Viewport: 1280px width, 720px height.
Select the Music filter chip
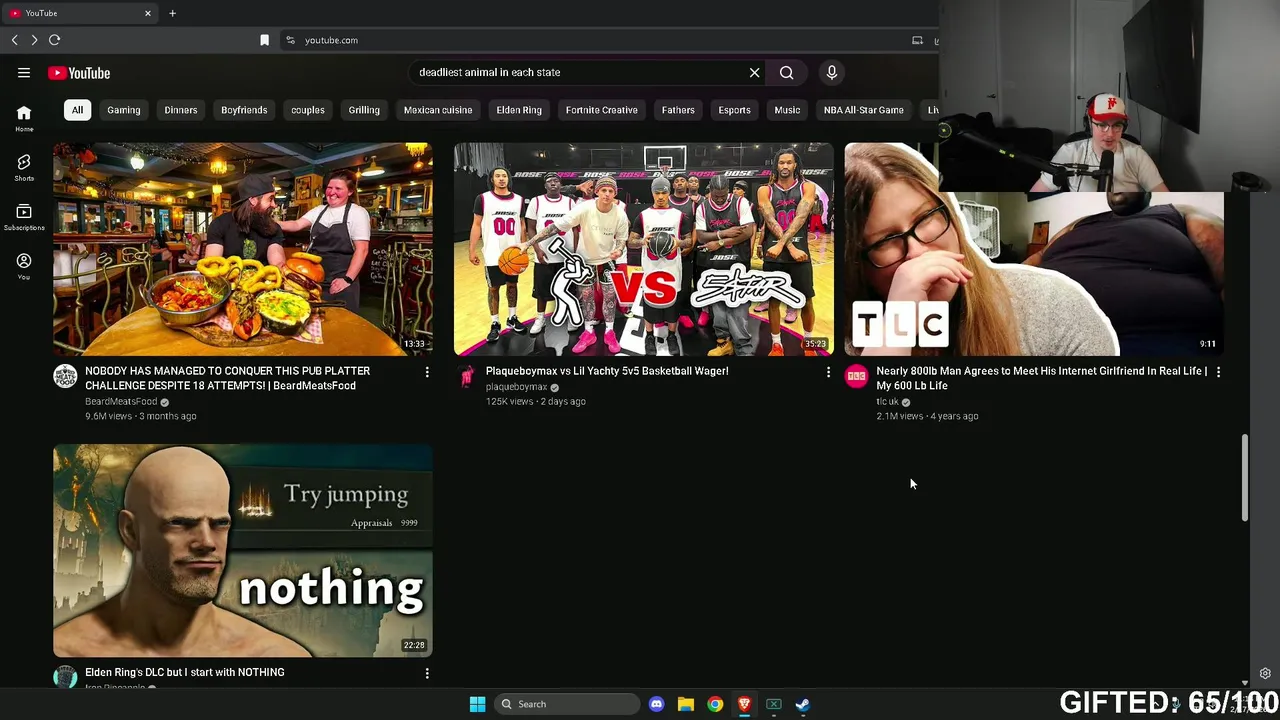pos(787,110)
